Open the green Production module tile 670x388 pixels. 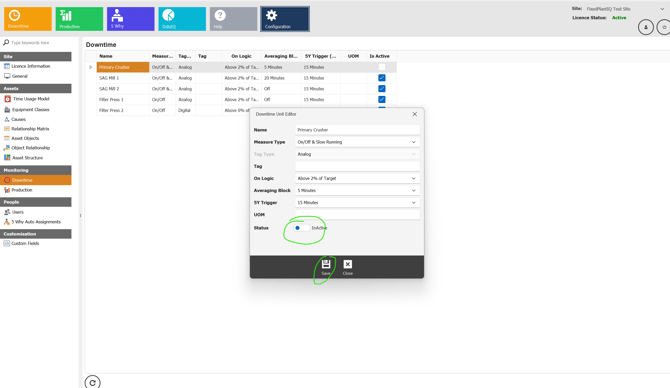point(79,19)
